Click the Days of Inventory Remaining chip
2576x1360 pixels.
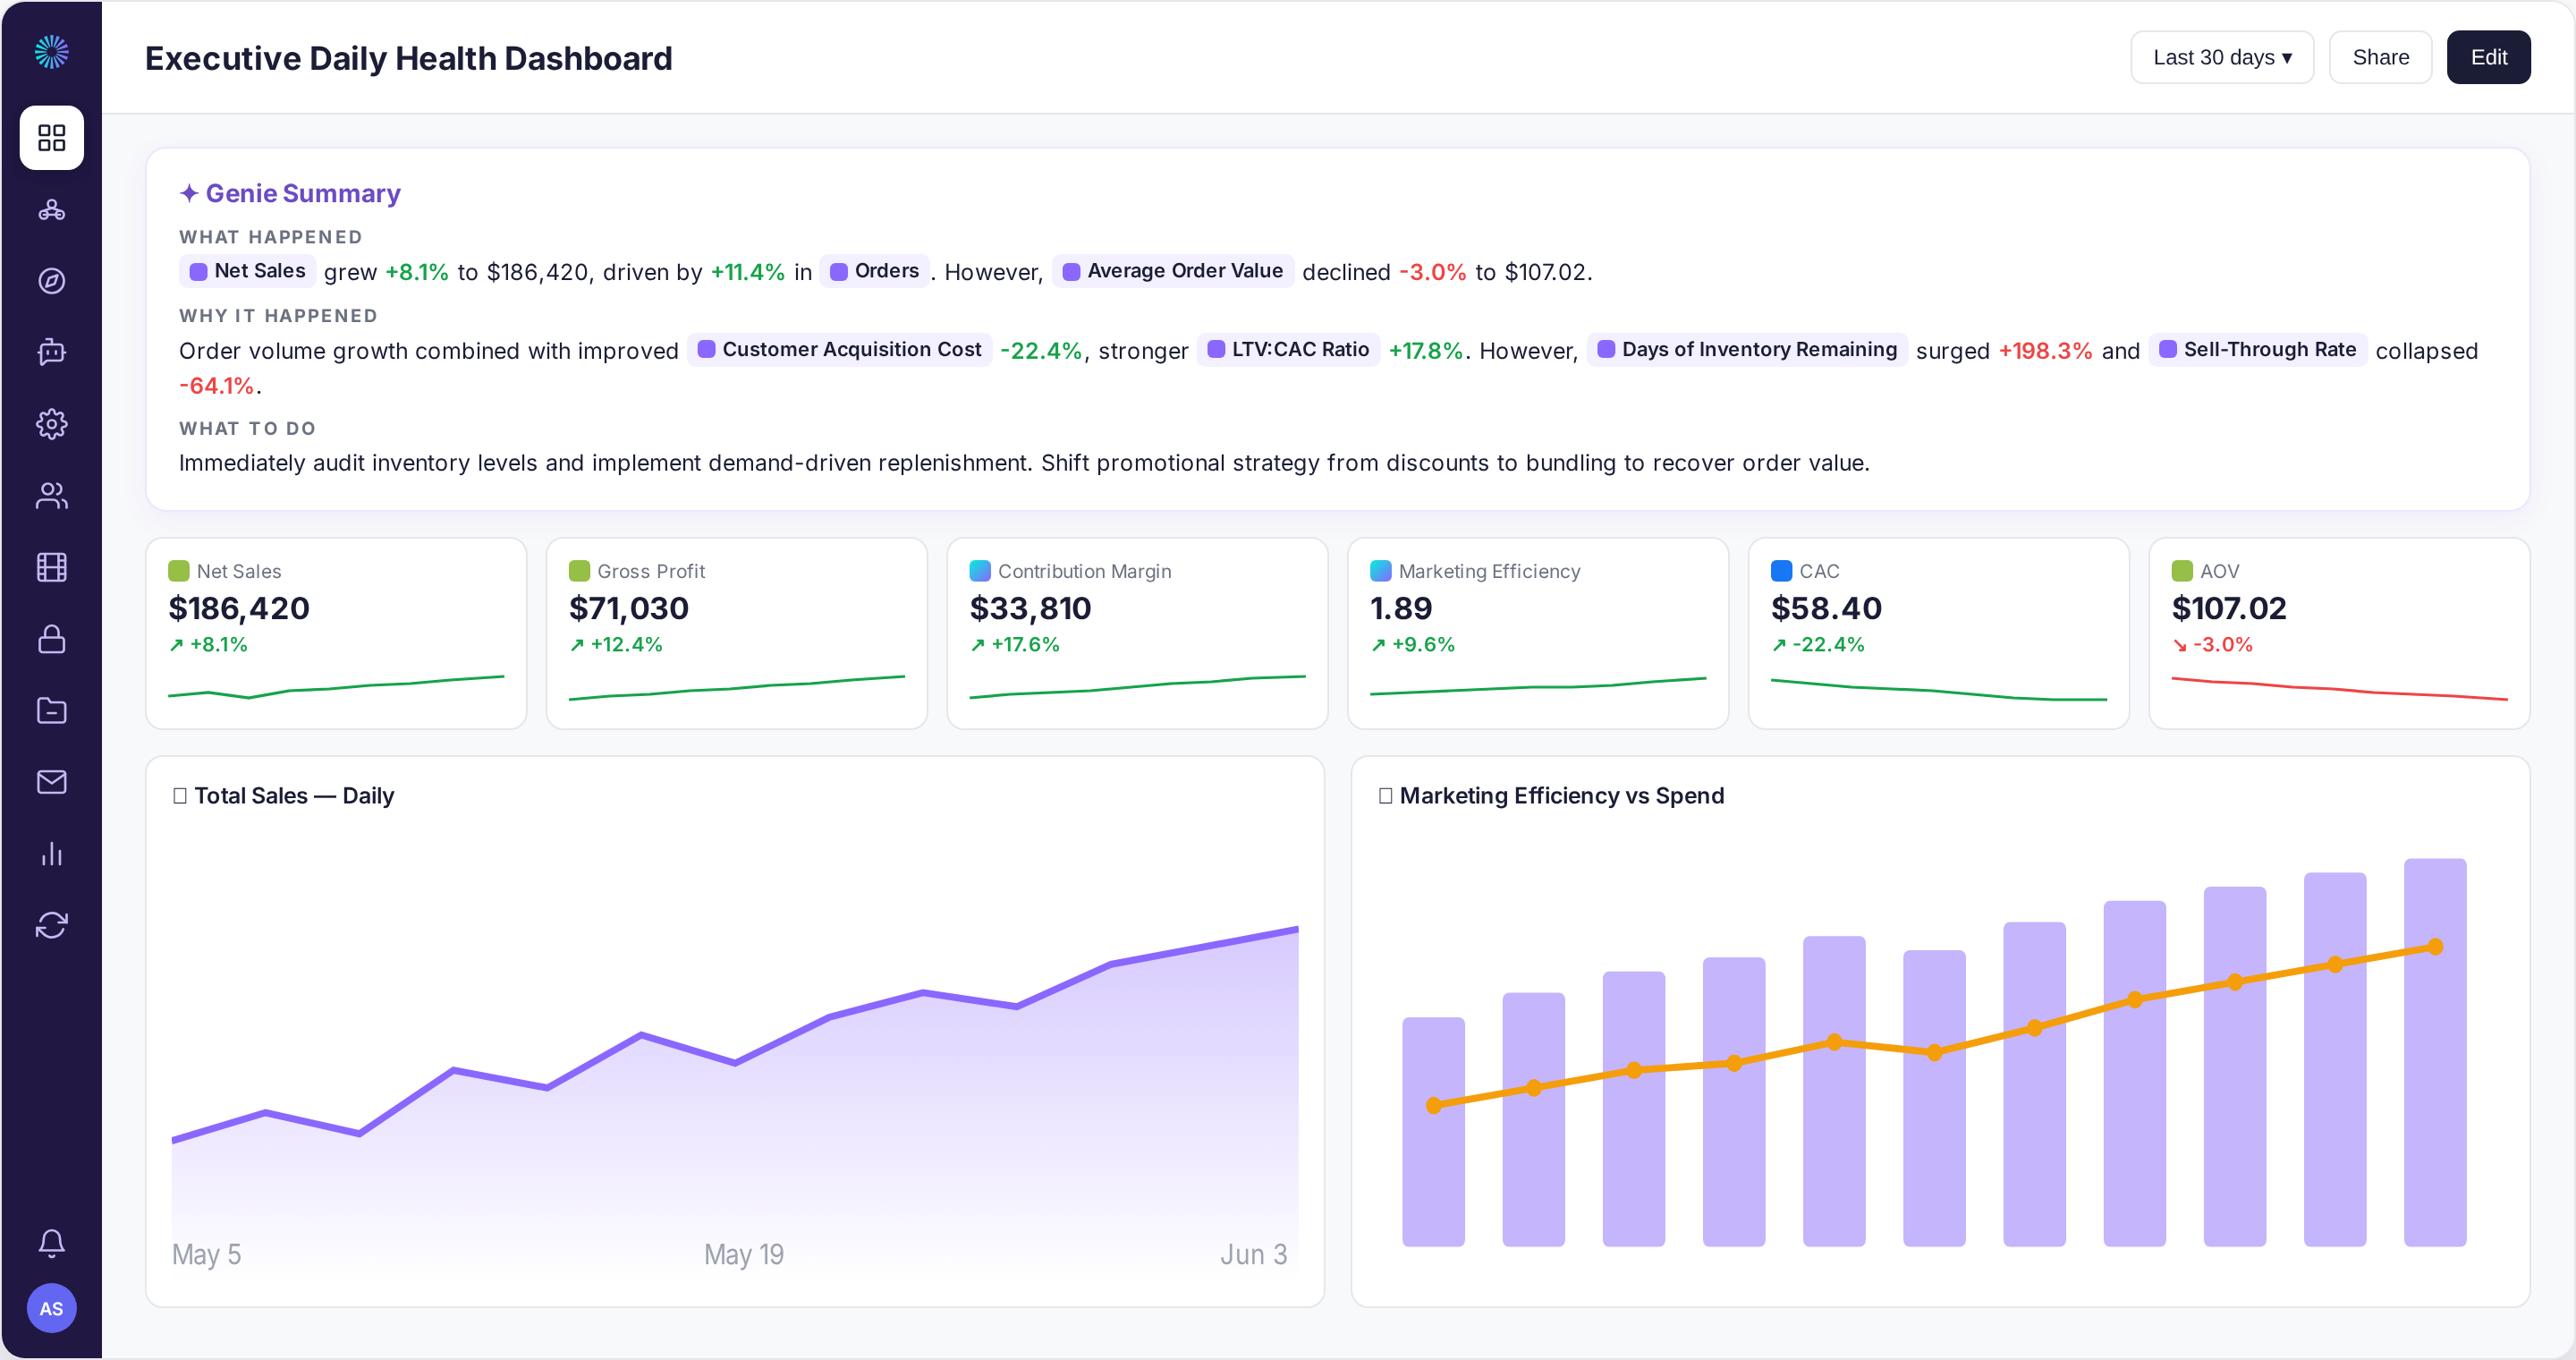(x=1746, y=349)
